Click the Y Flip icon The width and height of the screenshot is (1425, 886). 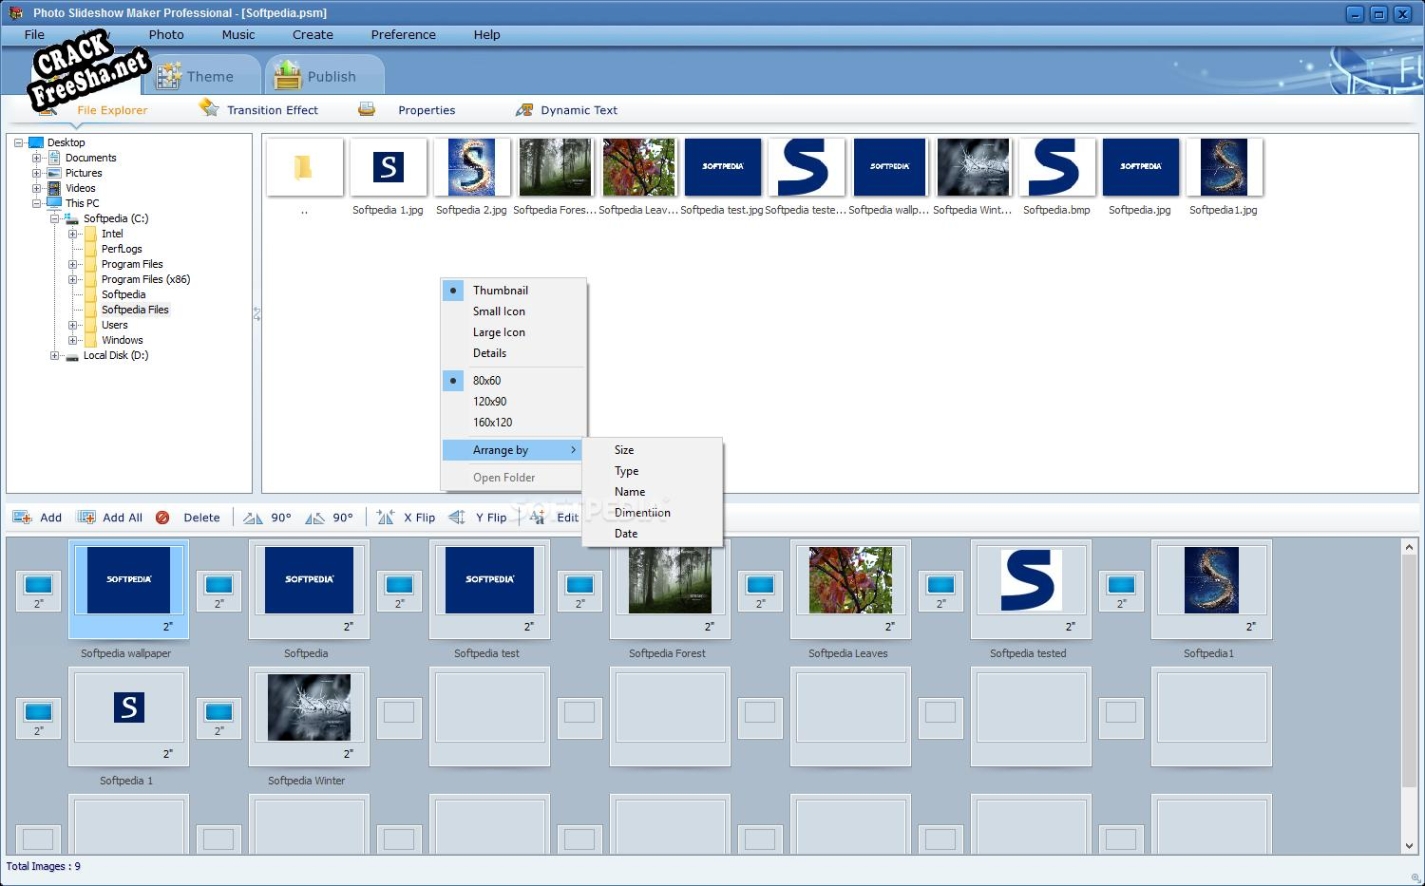coord(457,517)
